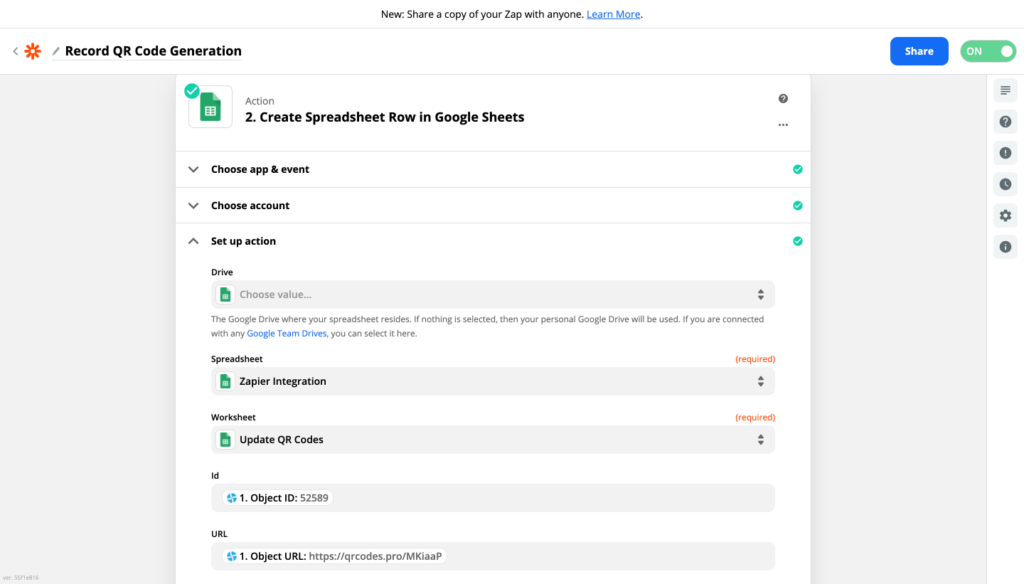1024x584 pixels.
Task: Click the Google Sheets step icon
Action: click(x=209, y=106)
